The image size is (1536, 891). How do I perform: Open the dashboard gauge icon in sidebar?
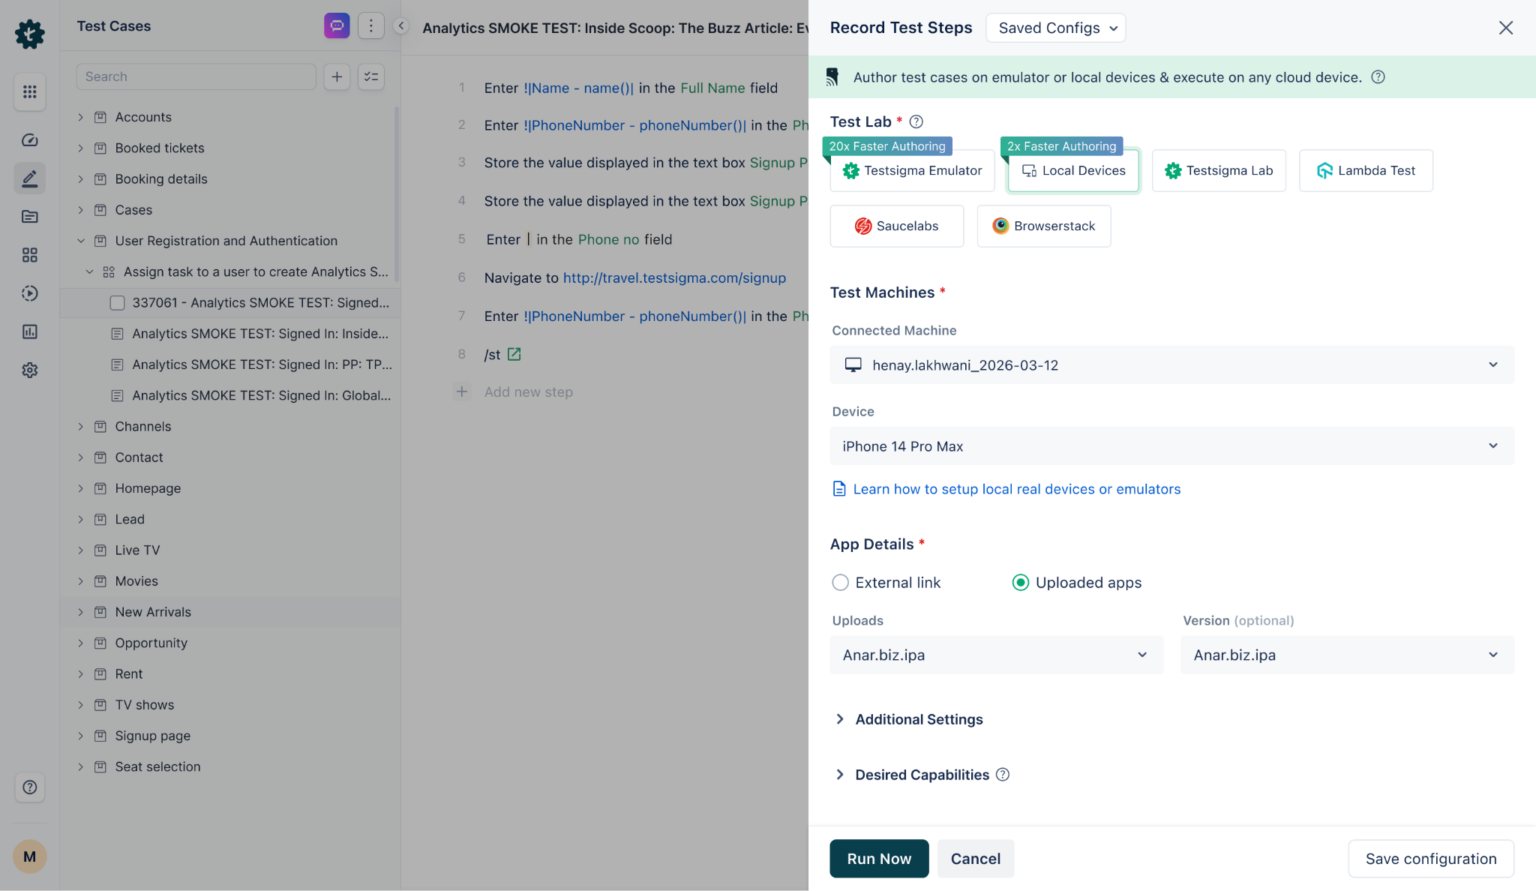30,140
